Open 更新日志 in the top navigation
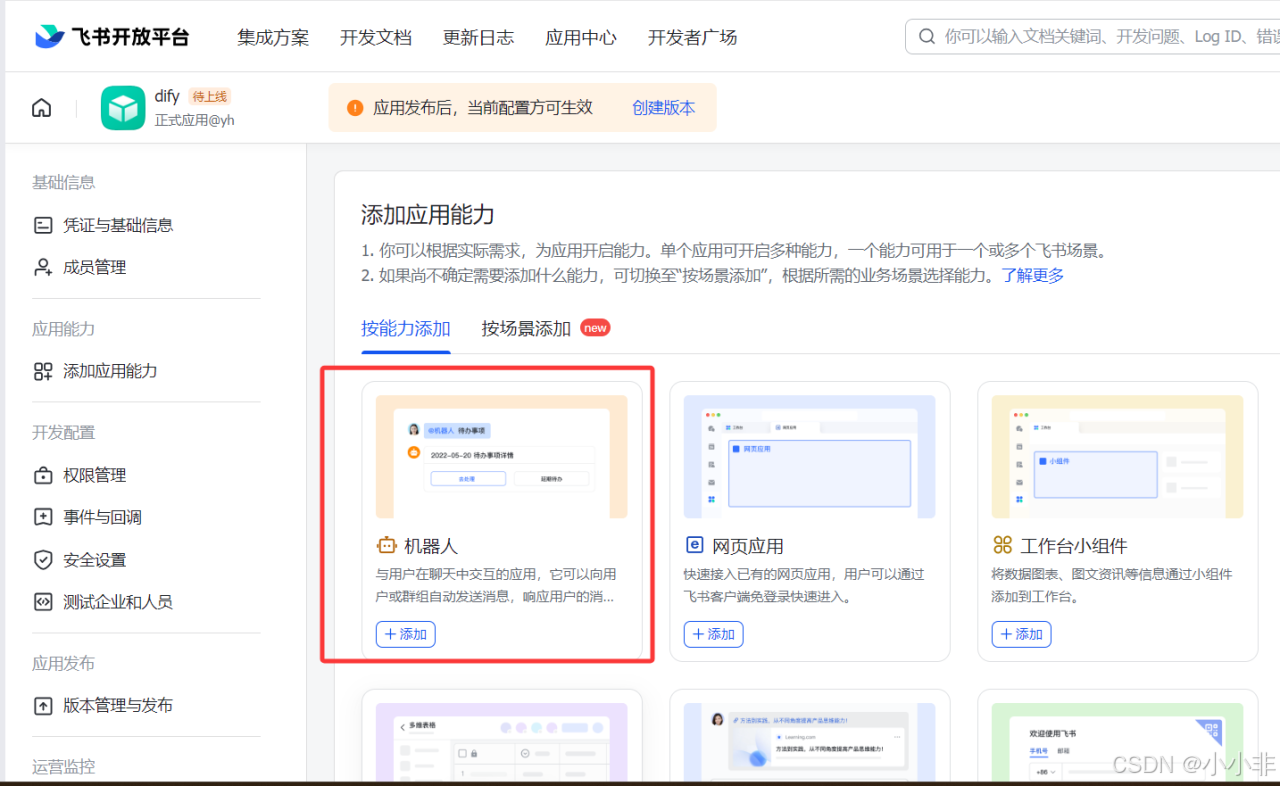 click(x=479, y=37)
